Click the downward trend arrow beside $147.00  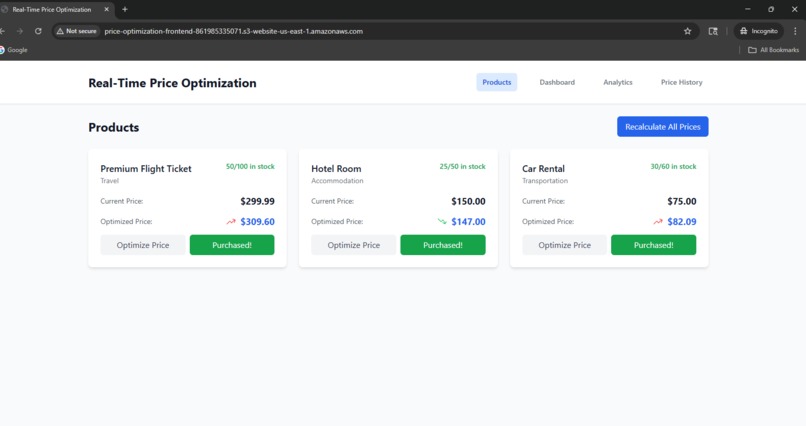[442, 222]
